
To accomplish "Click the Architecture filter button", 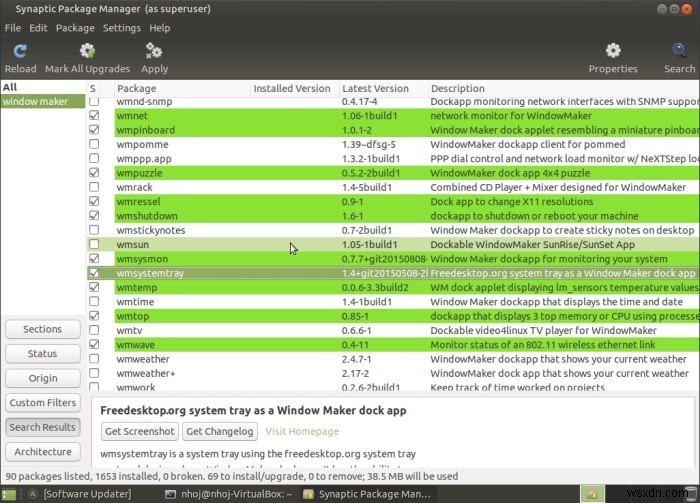I will click(43, 452).
